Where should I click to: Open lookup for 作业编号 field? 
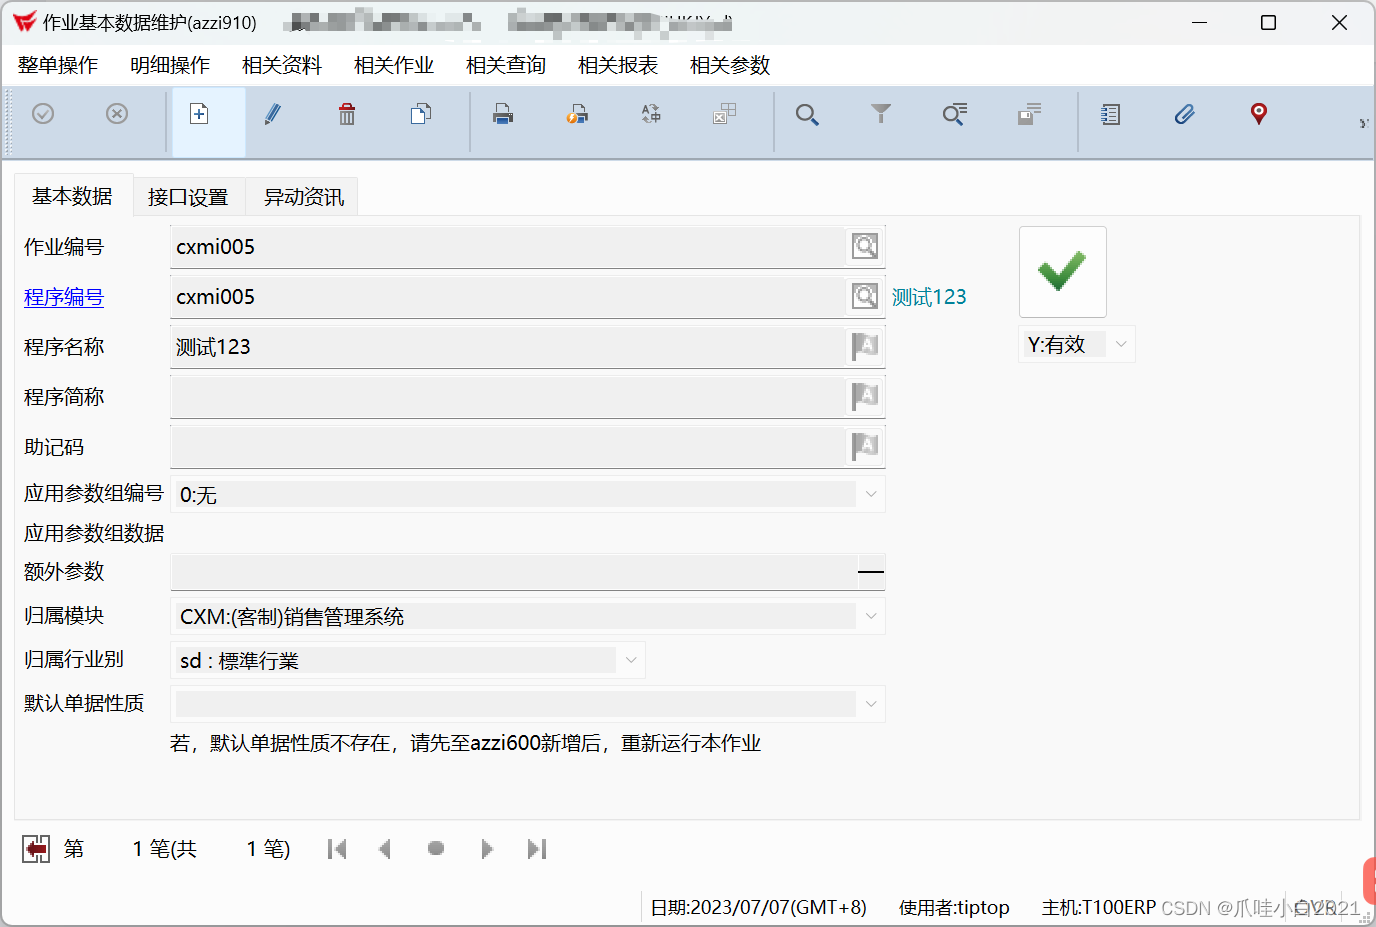point(865,246)
